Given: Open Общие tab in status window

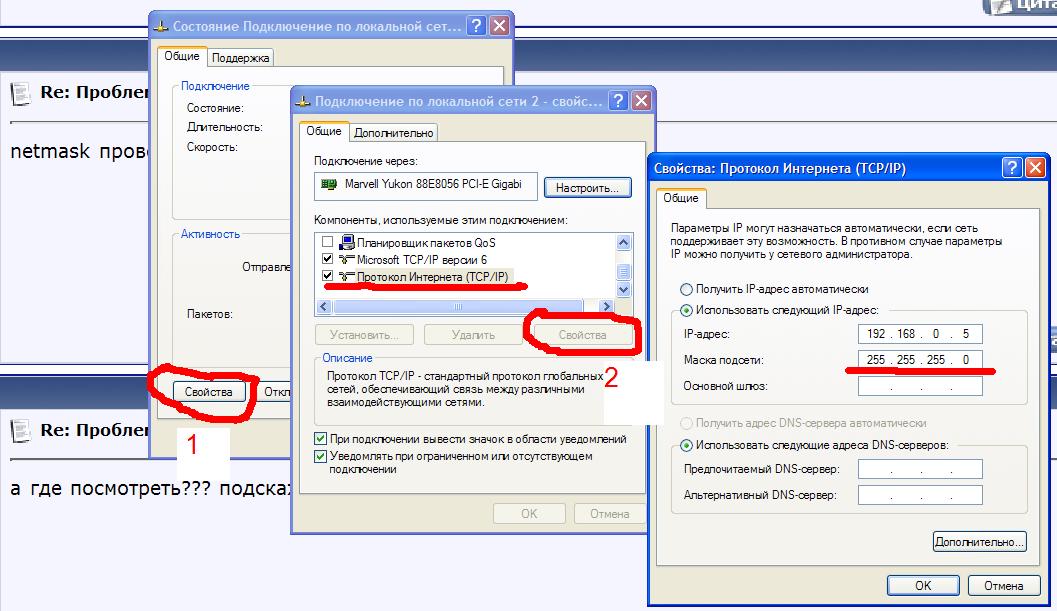Looking at the screenshot, I should (x=182, y=56).
